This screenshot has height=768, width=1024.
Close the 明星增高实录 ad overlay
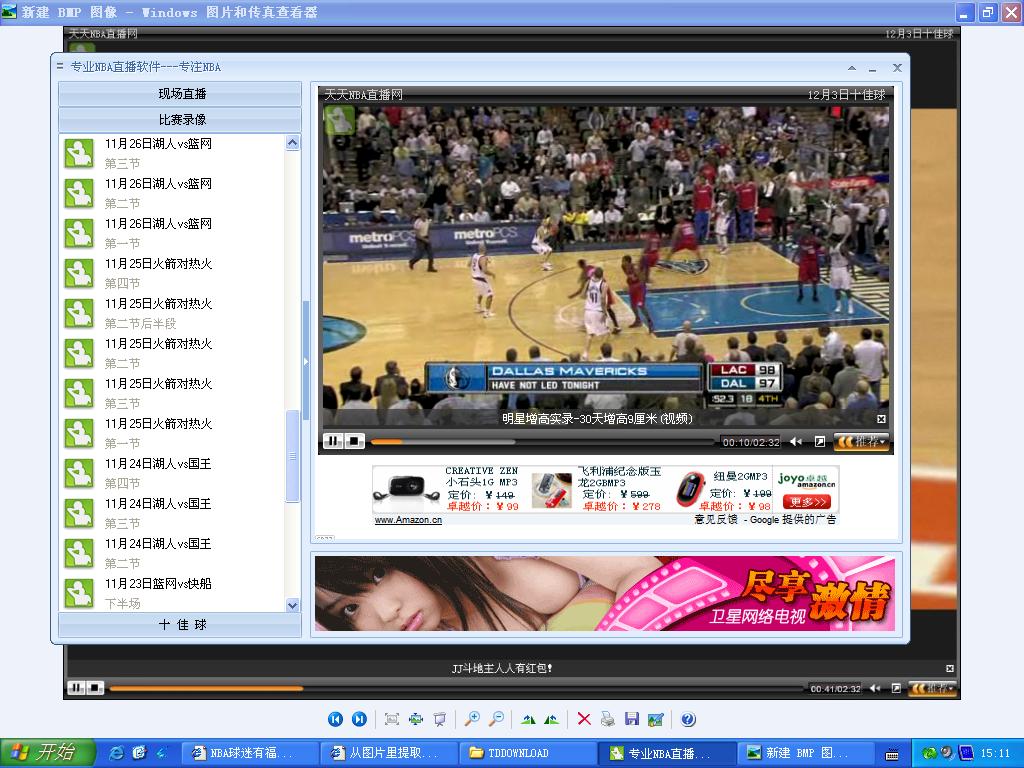click(881, 419)
